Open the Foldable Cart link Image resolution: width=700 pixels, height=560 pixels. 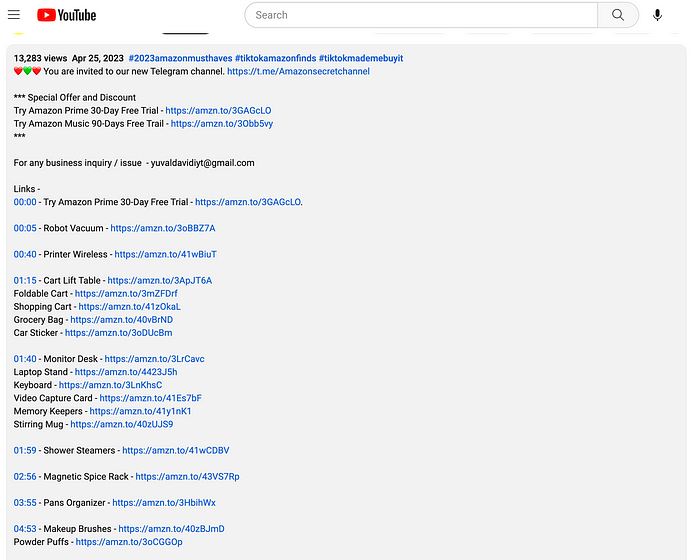[x=126, y=294]
